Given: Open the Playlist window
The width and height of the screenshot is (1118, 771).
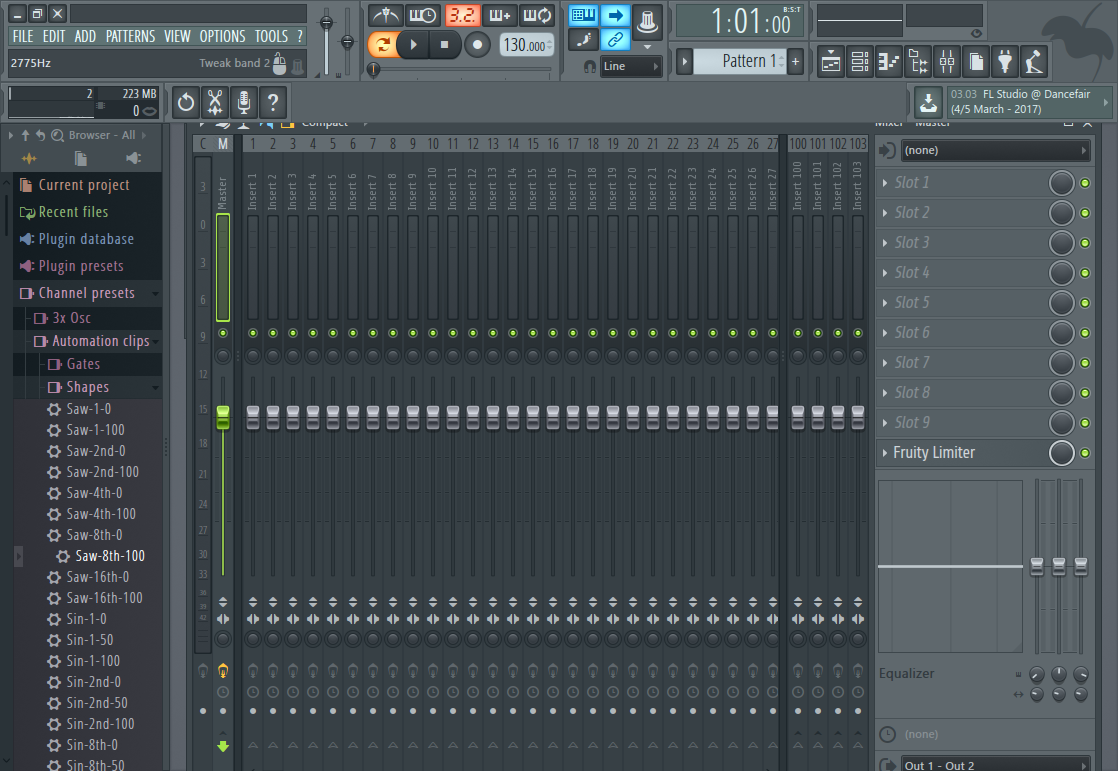Looking at the screenshot, I should click(830, 61).
